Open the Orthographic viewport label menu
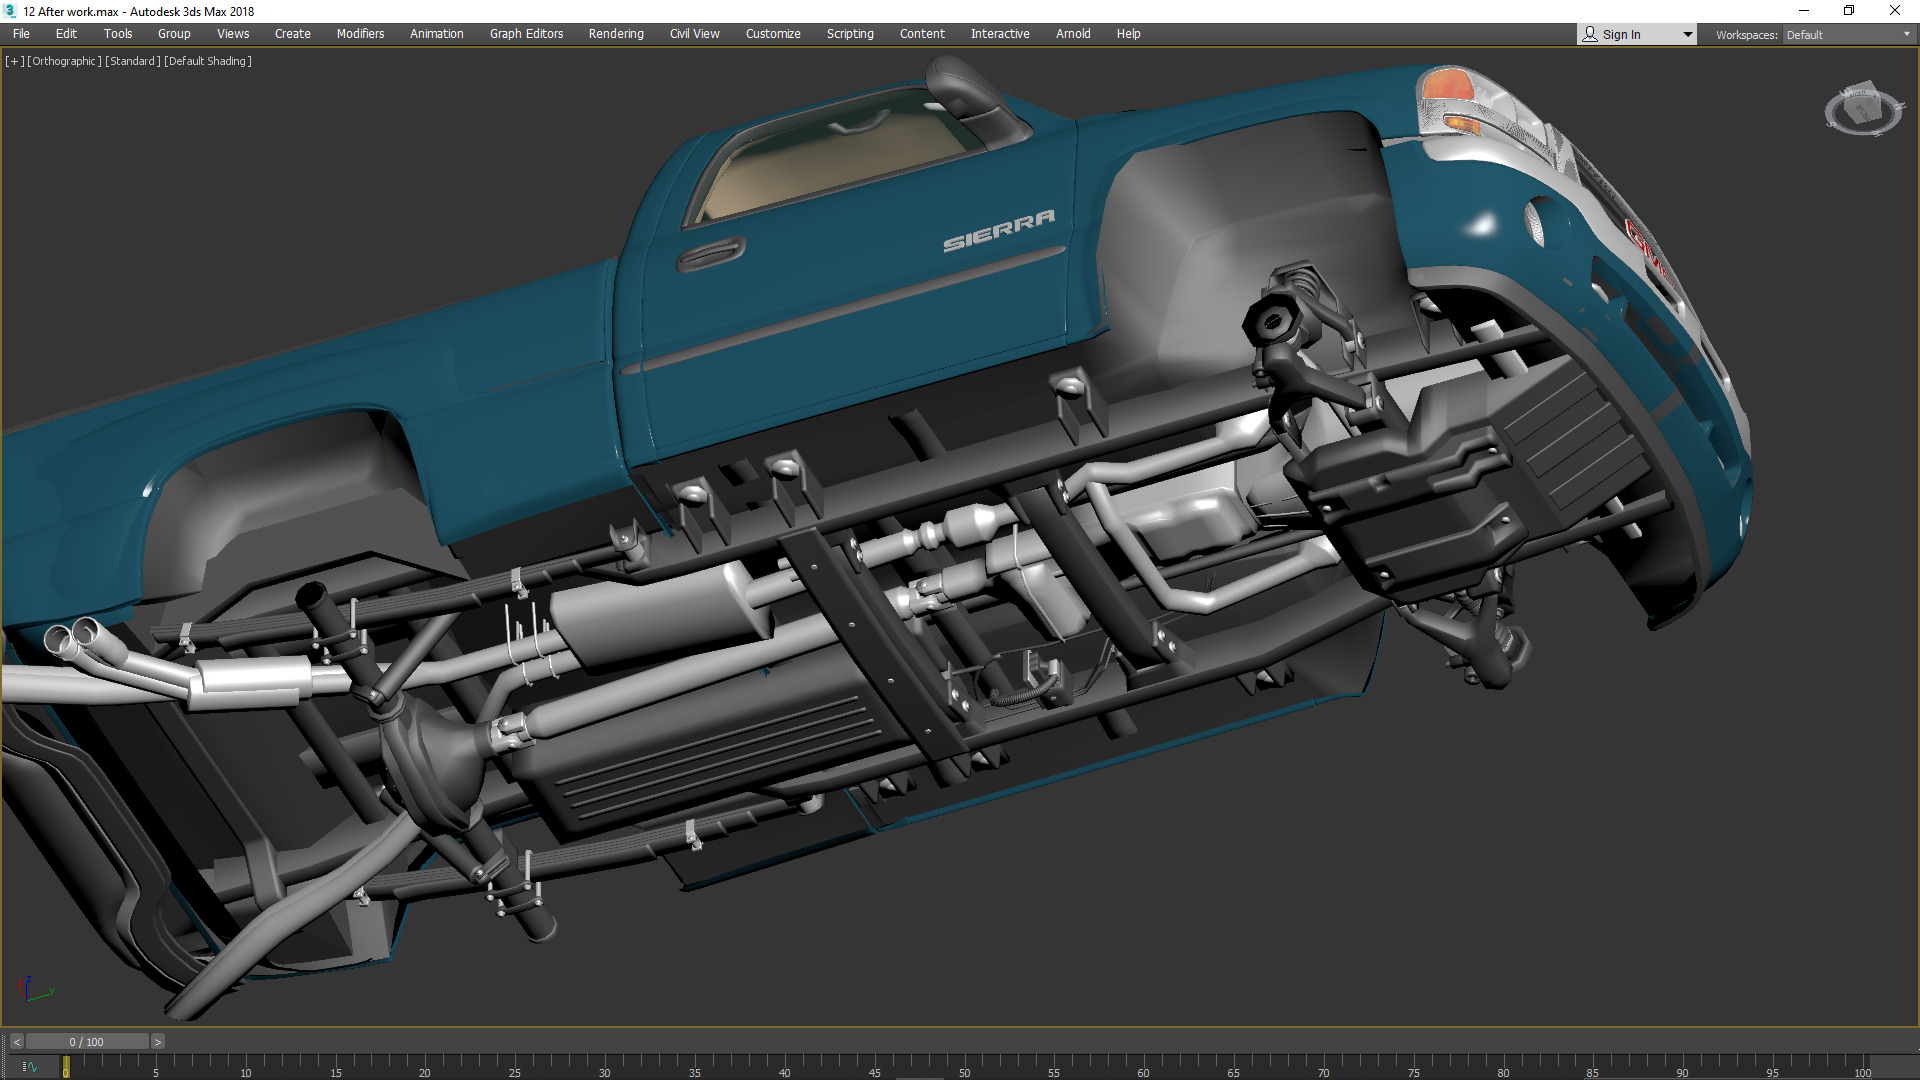This screenshot has width=1920, height=1080. (x=64, y=61)
